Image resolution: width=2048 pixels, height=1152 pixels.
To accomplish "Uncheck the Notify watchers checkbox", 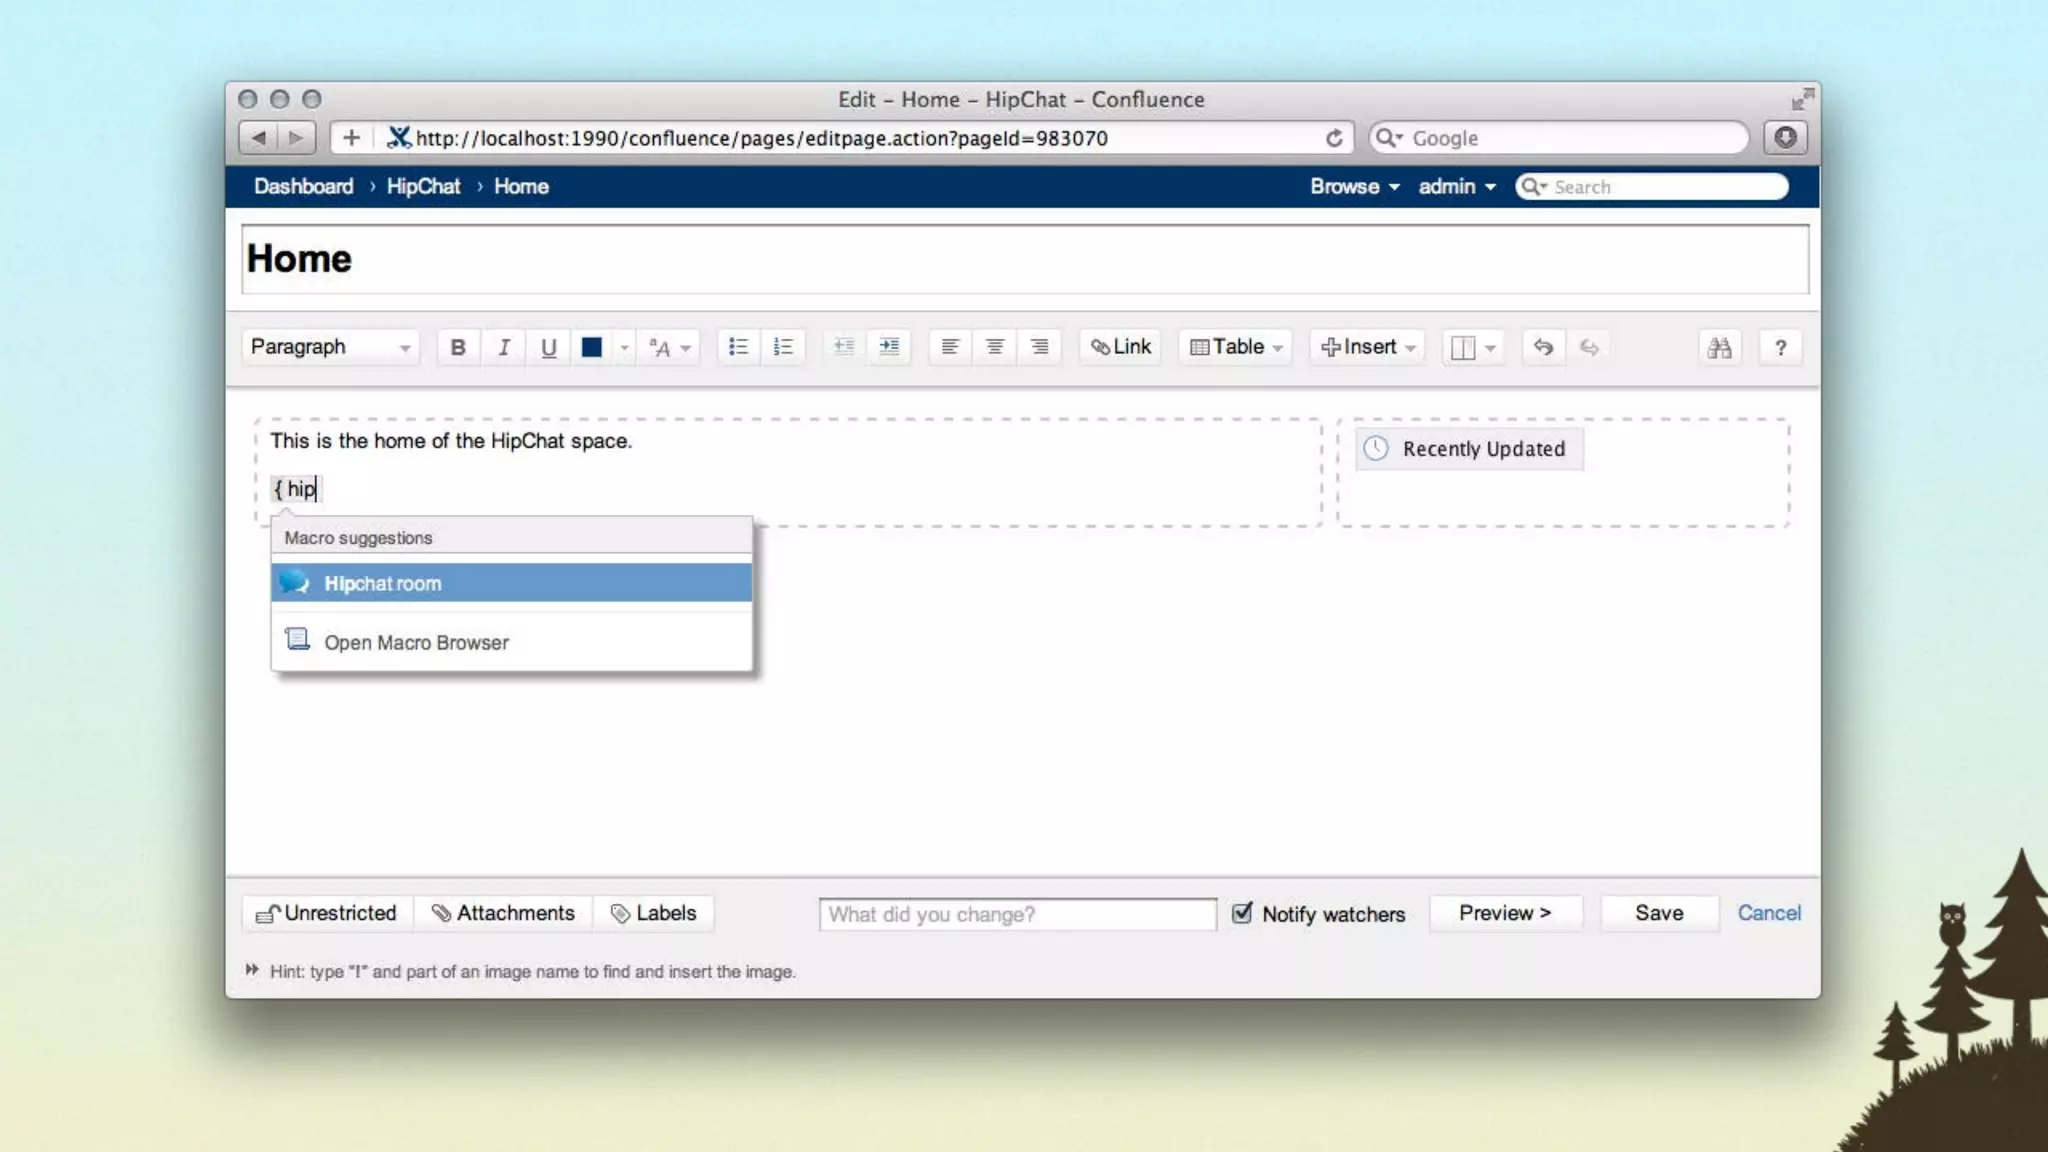I will click(x=1242, y=913).
